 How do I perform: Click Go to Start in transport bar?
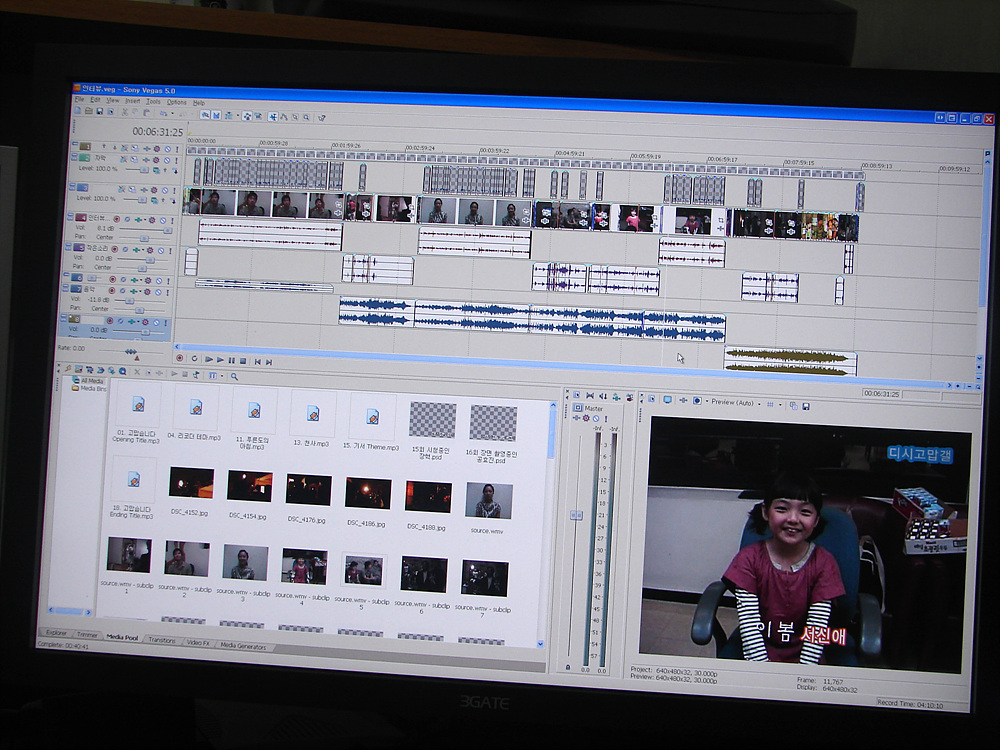pos(258,362)
